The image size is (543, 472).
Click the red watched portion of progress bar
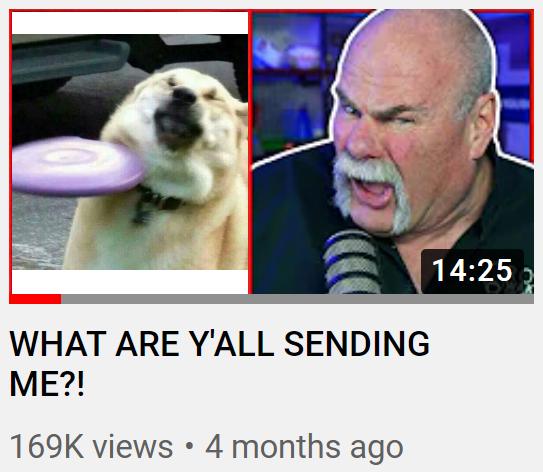[x=35, y=299]
